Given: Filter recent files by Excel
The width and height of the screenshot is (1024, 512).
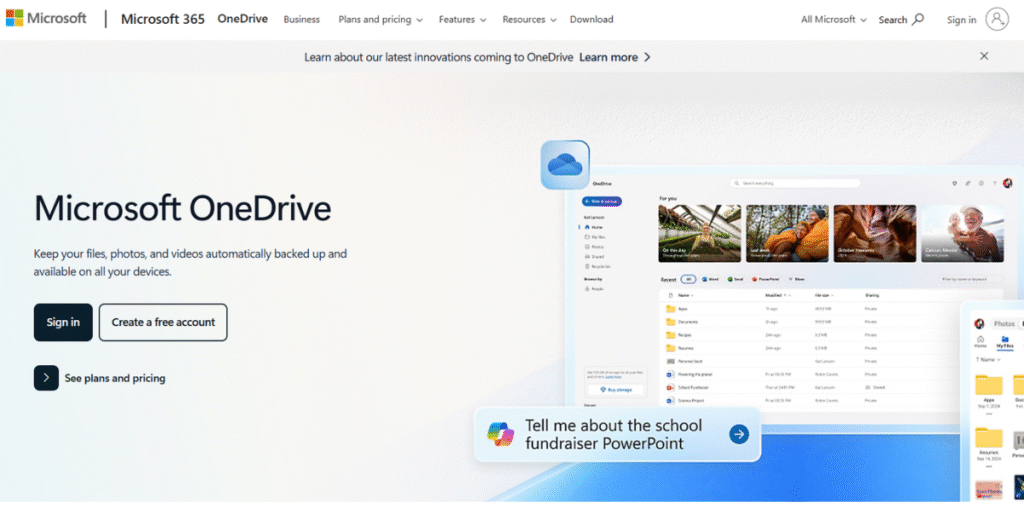Looking at the screenshot, I should (735, 279).
